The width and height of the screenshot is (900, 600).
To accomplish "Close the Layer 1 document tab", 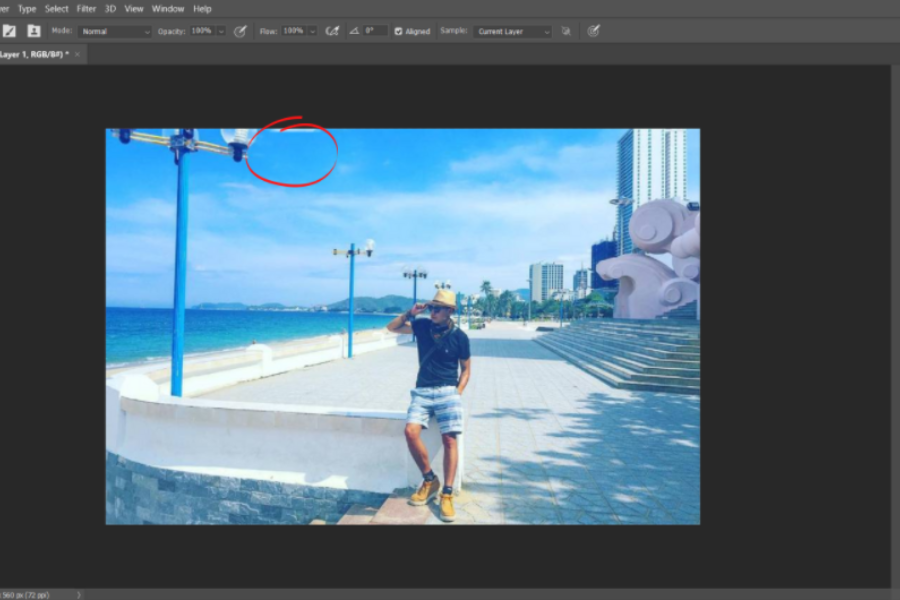I will coord(77,55).
